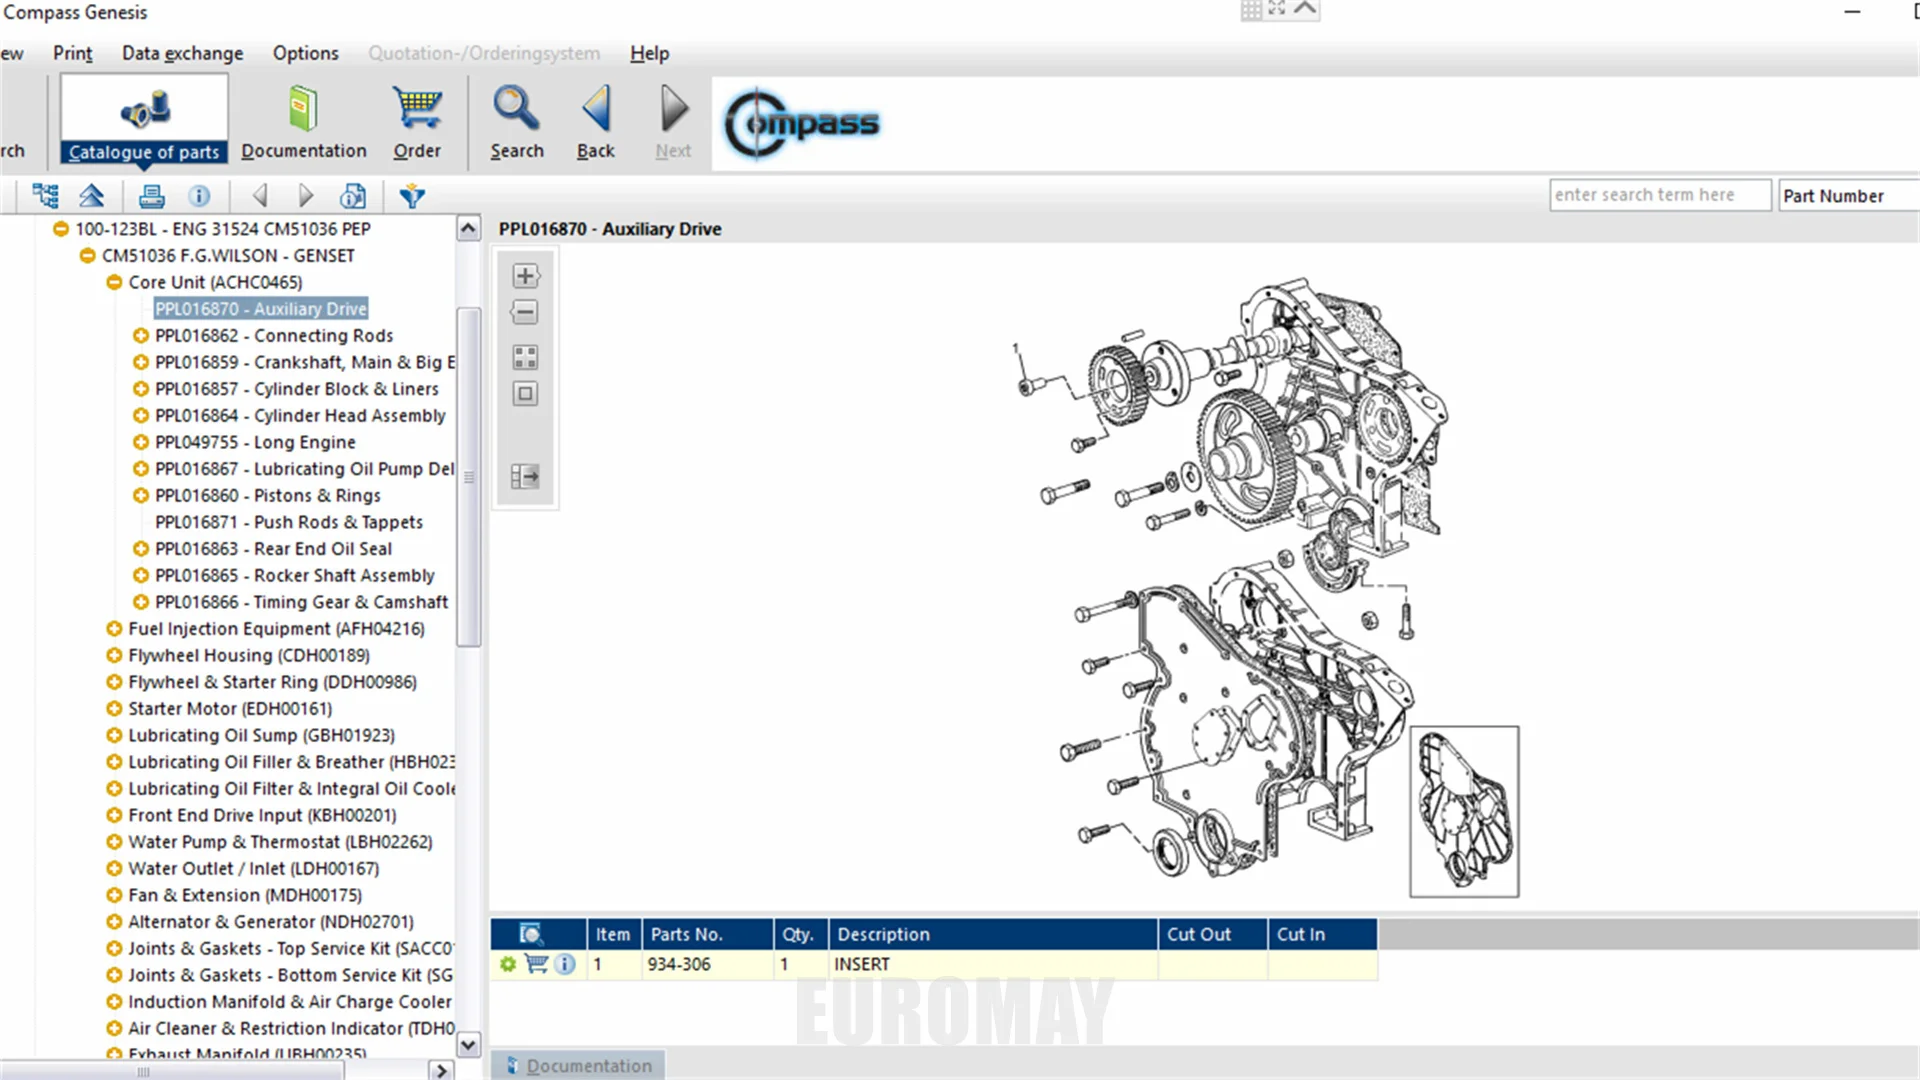Add part 934-306 to cart

point(537,964)
